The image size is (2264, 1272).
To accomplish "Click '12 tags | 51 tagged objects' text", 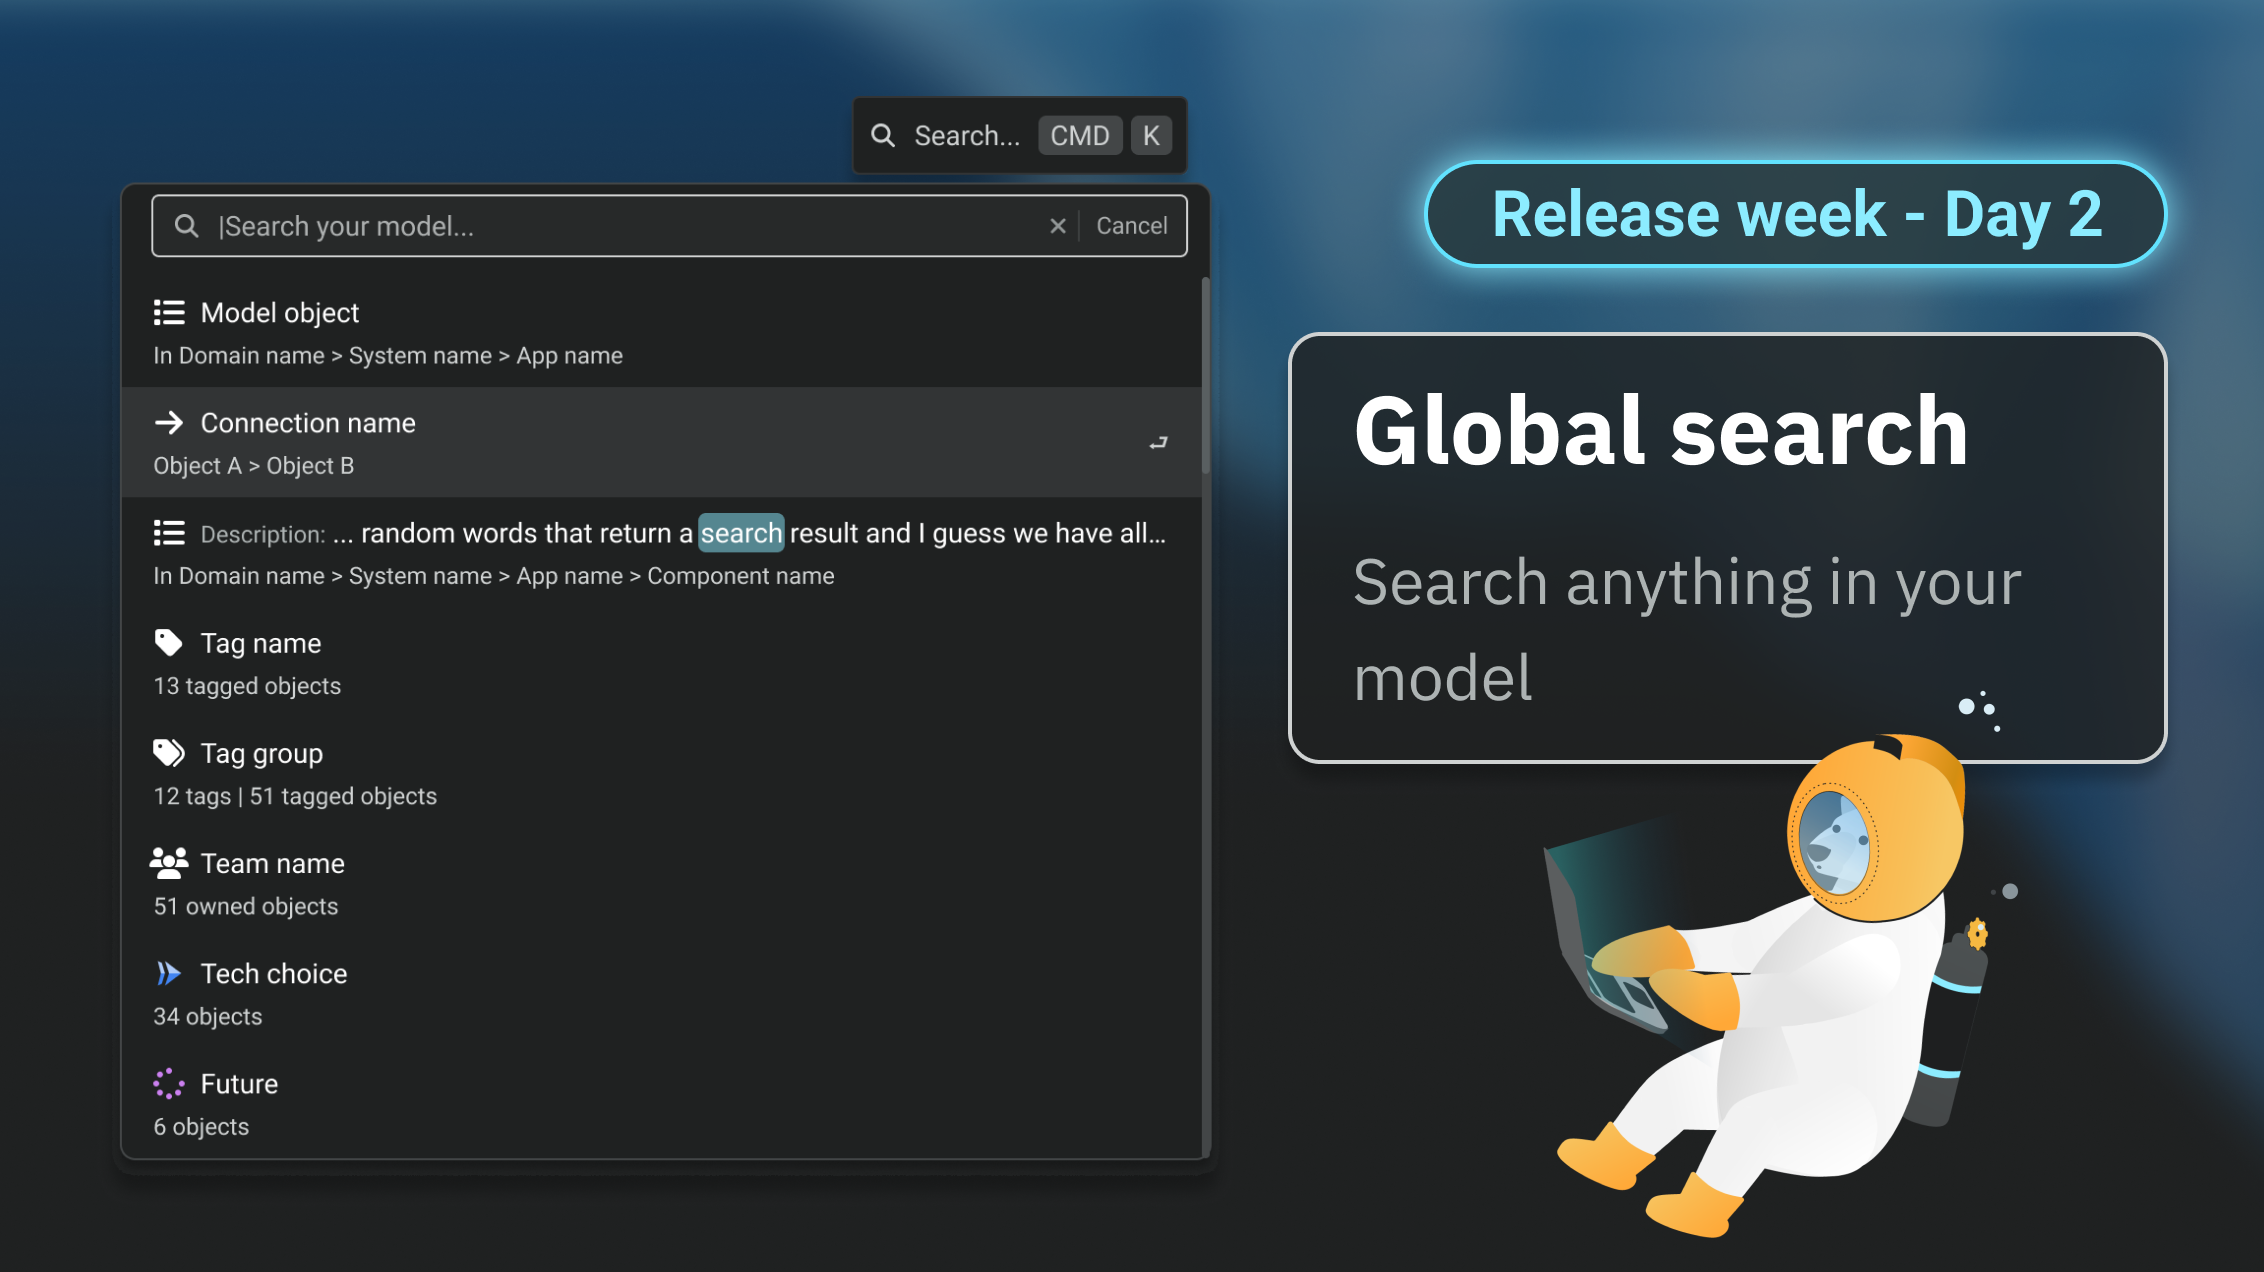I will 295,796.
